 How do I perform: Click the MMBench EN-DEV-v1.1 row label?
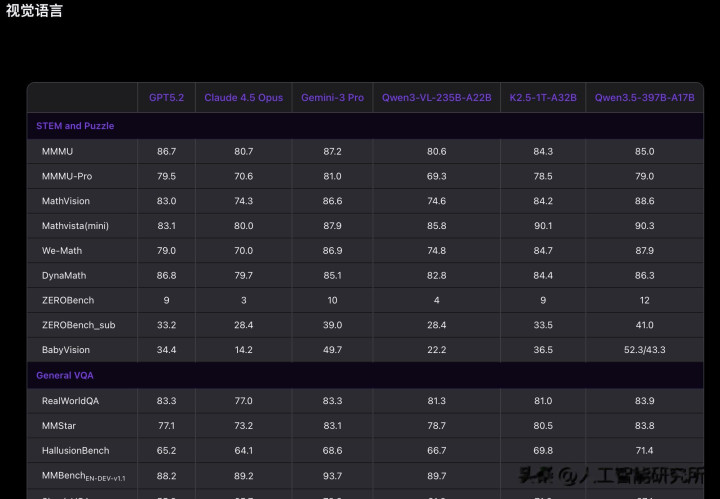click(x=84, y=476)
